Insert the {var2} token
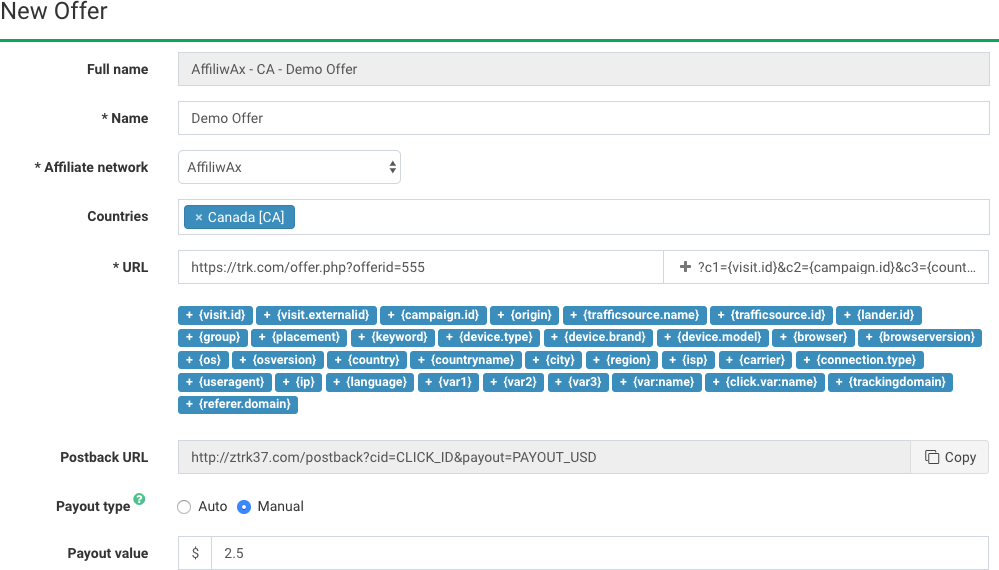Screen dimensions: 999x570 coord(514,382)
